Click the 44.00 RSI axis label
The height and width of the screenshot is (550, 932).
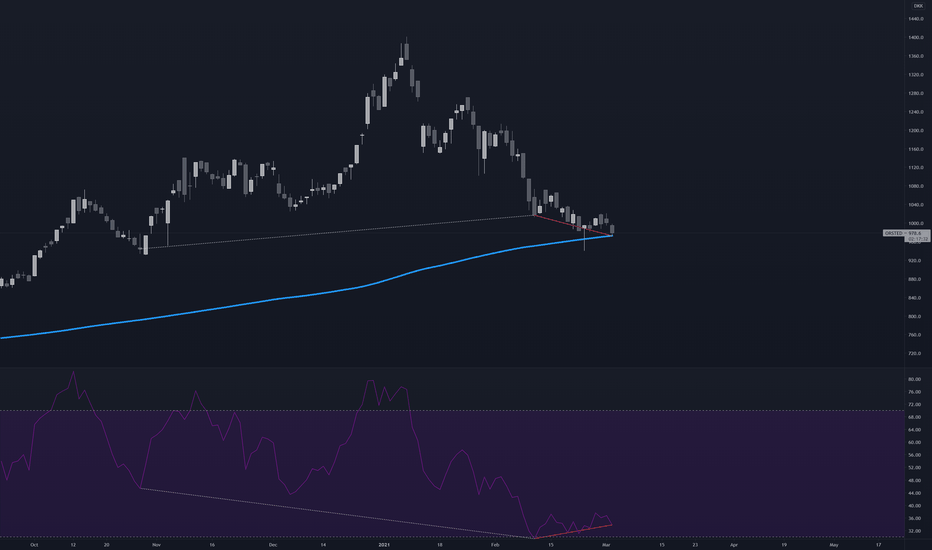click(915, 493)
